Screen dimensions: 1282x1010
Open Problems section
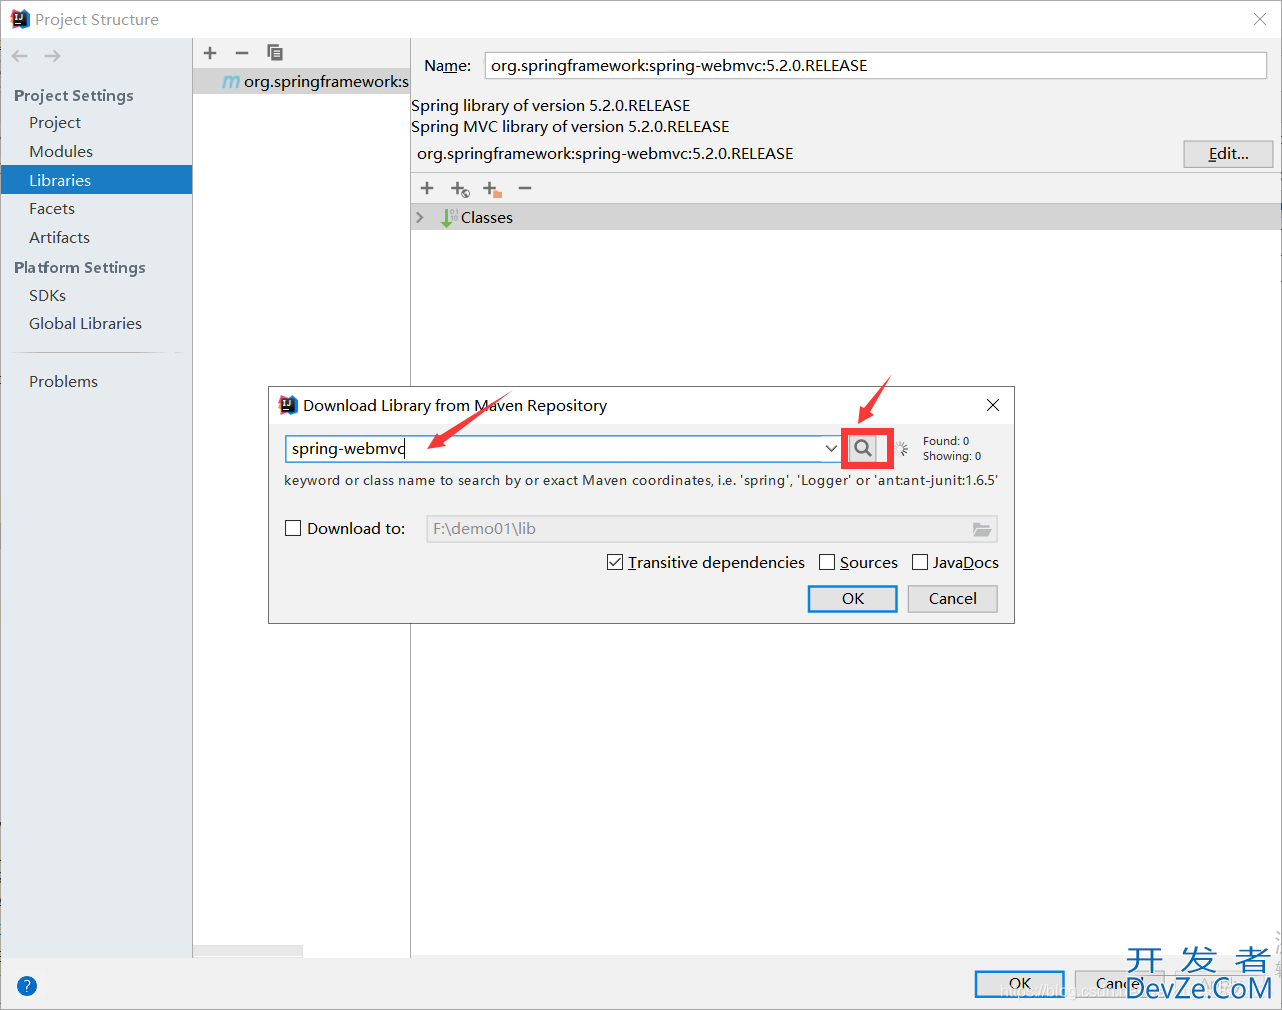pyautogui.click(x=63, y=381)
